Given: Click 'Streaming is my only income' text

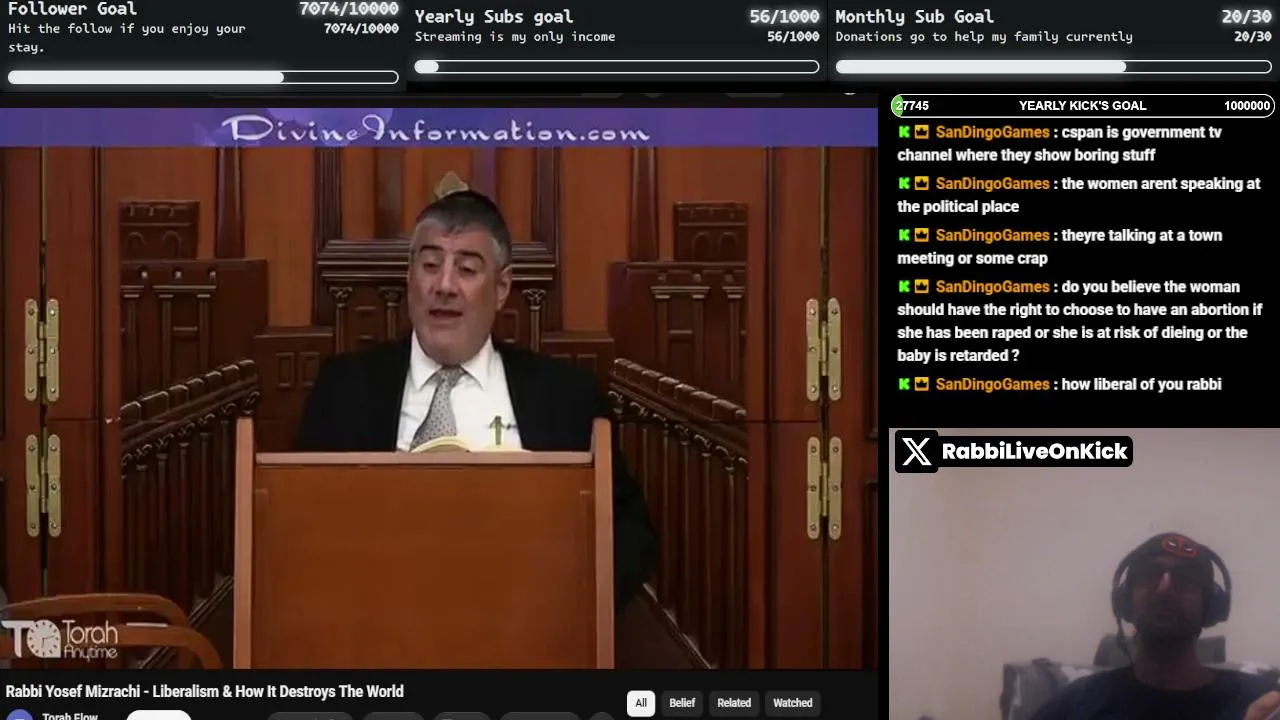Looking at the screenshot, I should click(515, 37).
